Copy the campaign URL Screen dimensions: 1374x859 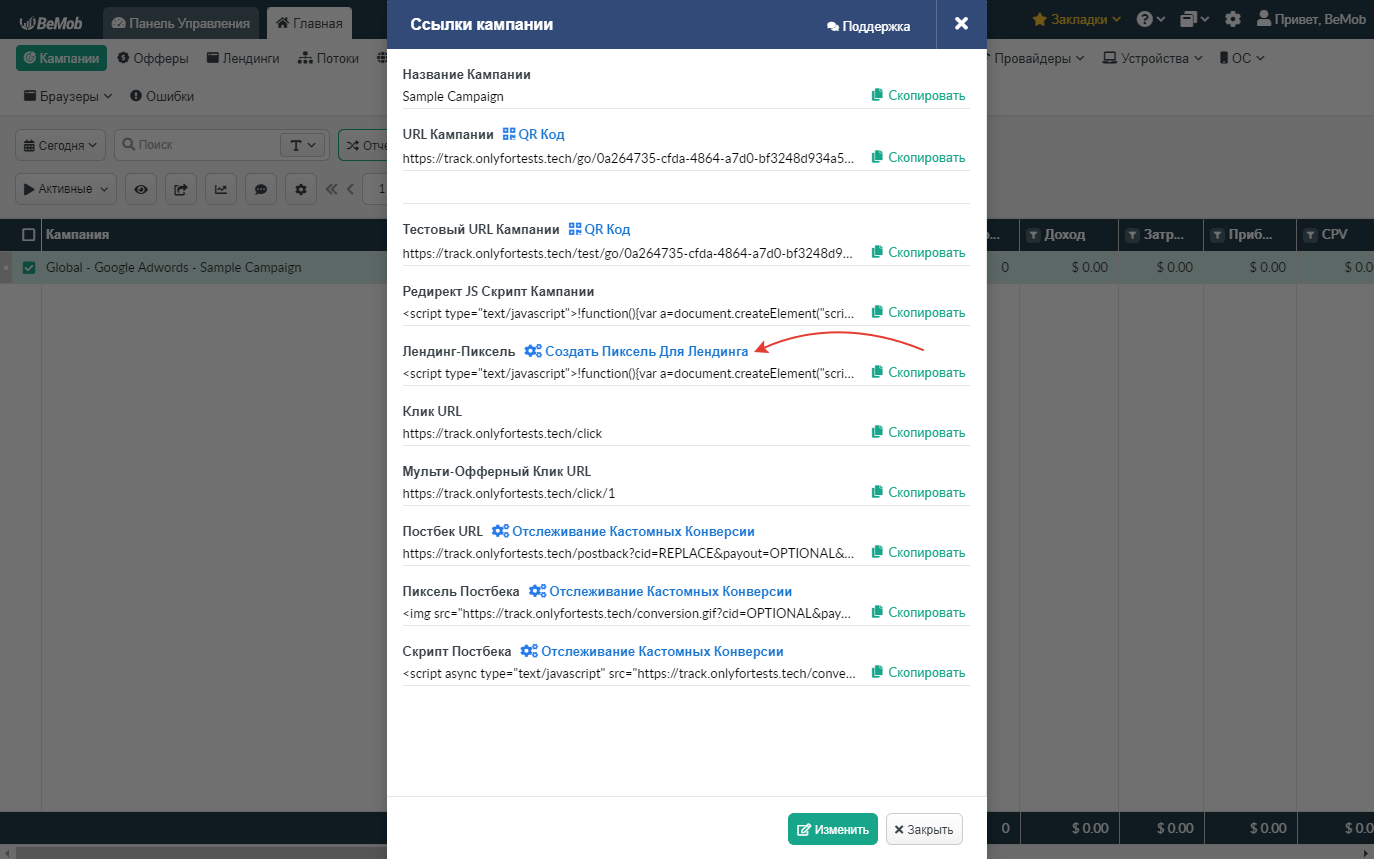(x=918, y=157)
